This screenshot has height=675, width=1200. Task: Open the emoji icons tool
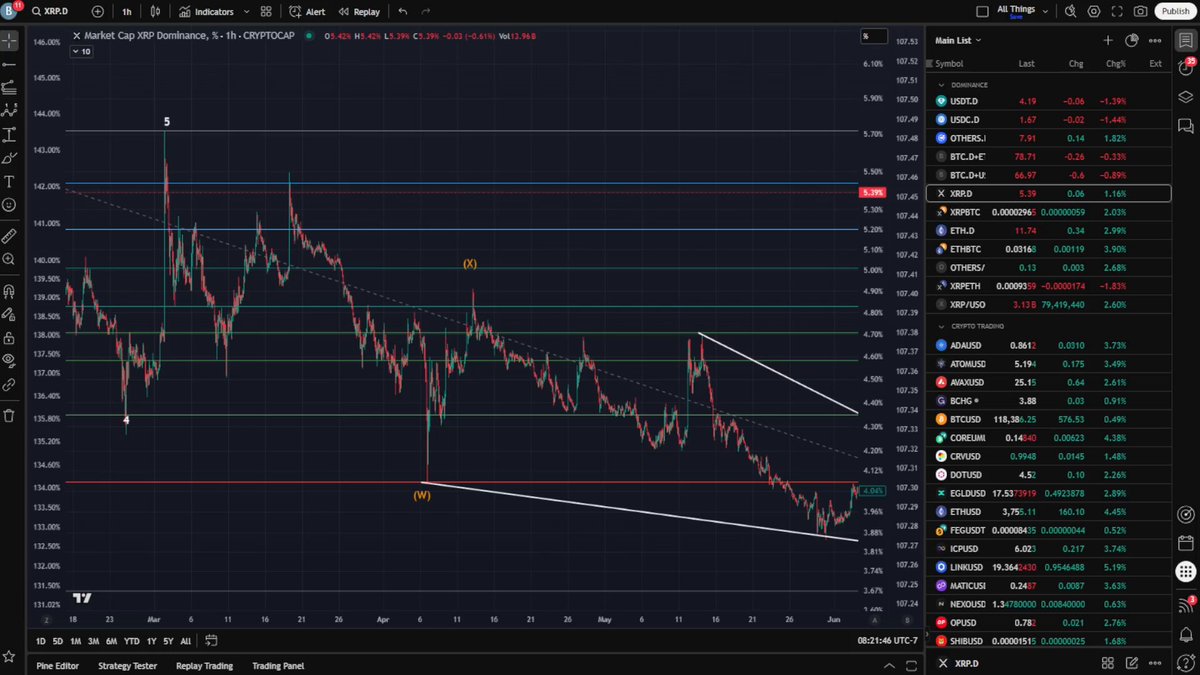point(9,204)
